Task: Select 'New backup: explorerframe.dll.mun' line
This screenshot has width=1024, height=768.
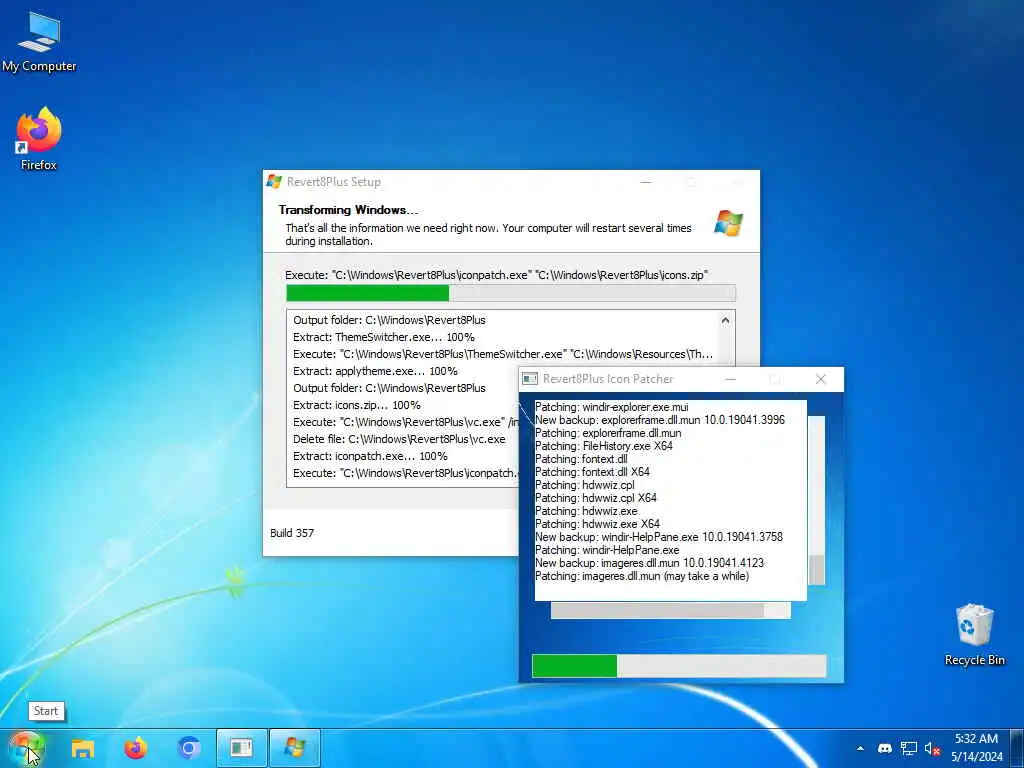Action: pyautogui.click(x=660, y=420)
